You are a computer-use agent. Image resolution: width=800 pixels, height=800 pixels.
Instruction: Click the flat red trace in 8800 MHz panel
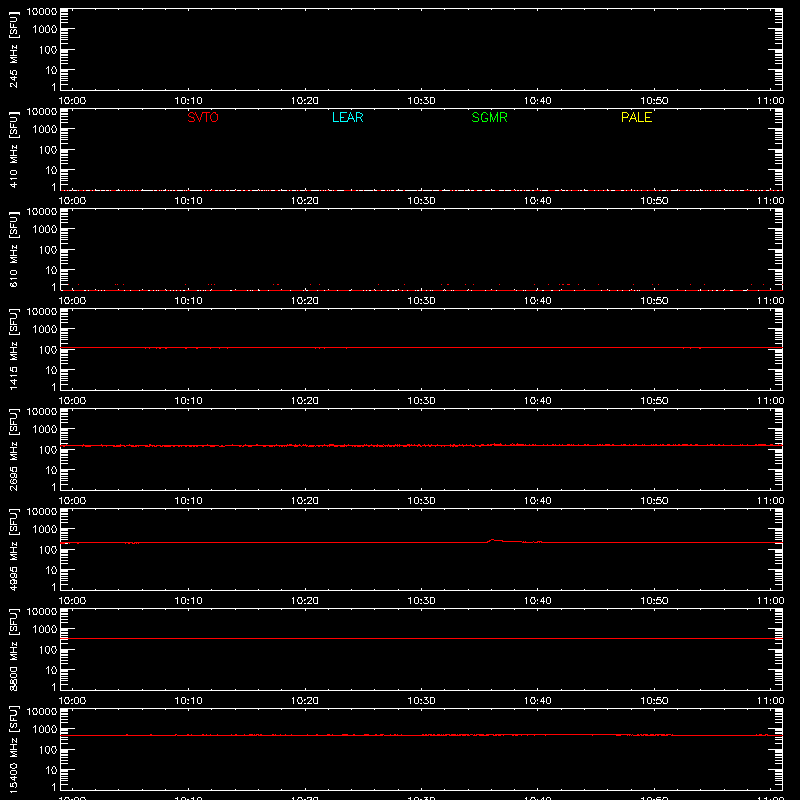coord(421,638)
